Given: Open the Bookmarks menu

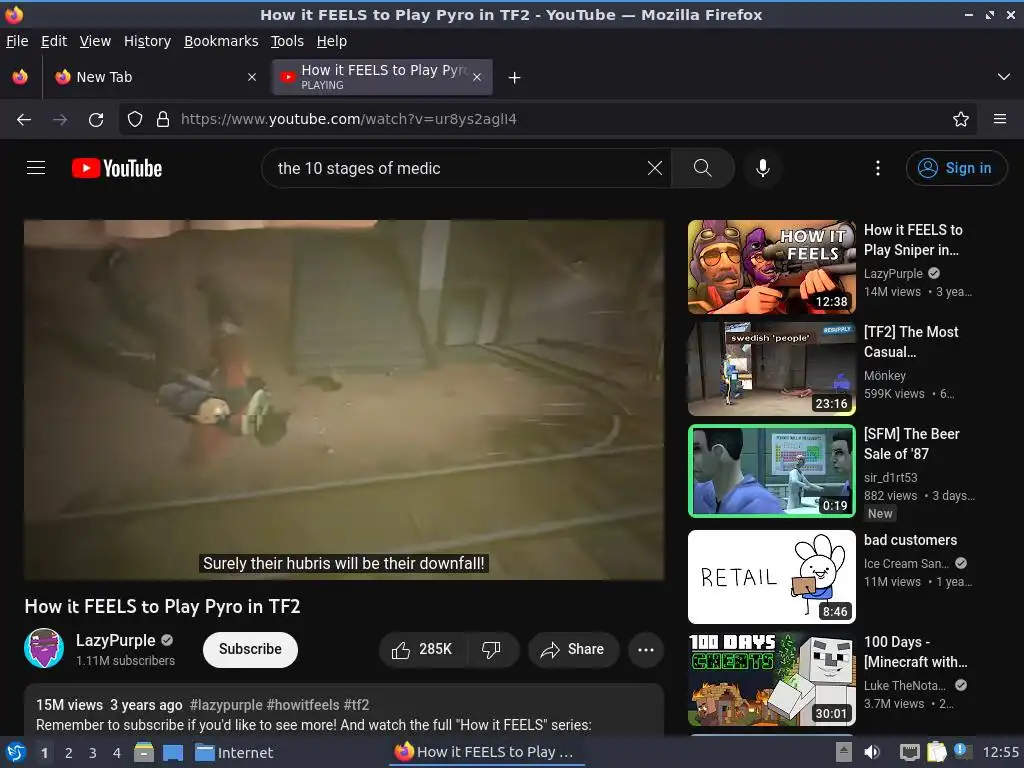Looking at the screenshot, I should pyautogui.click(x=221, y=41).
